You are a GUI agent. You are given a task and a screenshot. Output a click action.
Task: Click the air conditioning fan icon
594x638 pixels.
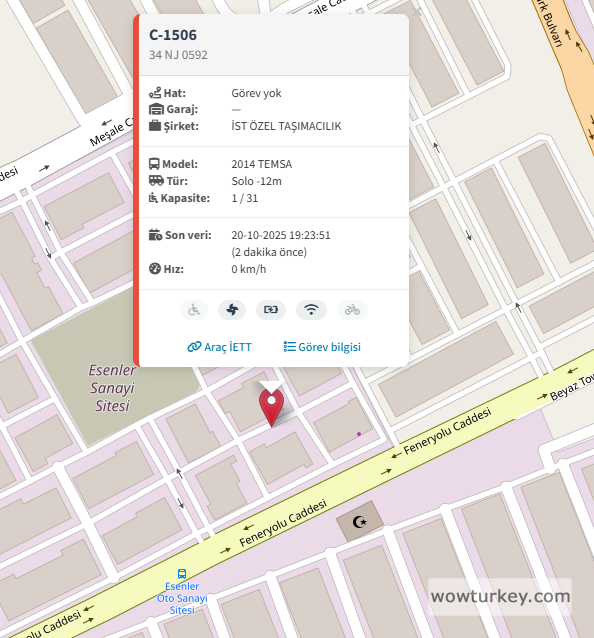(232, 310)
